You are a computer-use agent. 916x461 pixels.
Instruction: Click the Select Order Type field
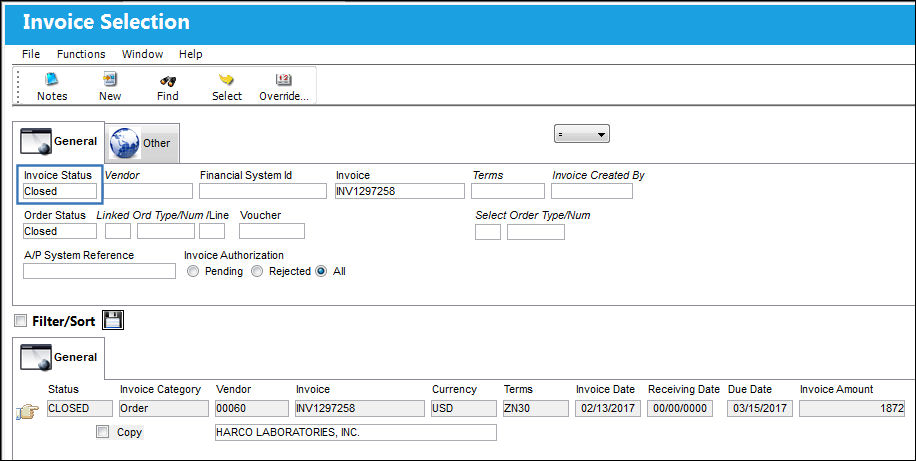488,232
